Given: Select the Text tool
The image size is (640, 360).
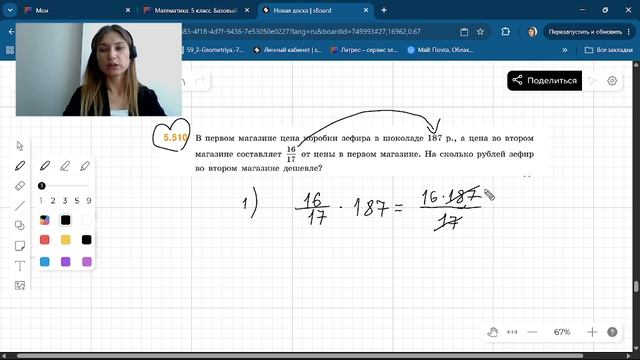Looking at the screenshot, I should tap(20, 266).
